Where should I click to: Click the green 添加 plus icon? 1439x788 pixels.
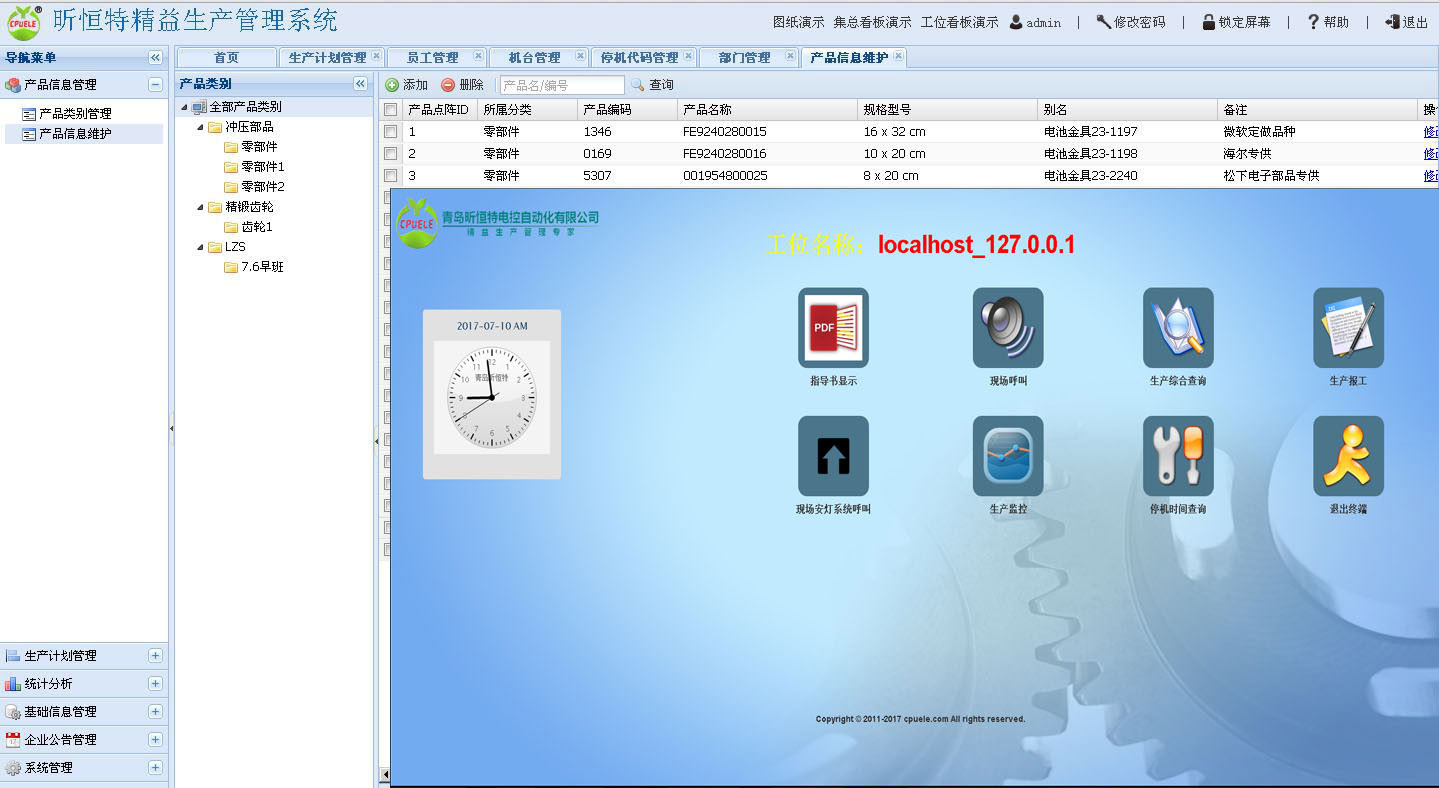[x=392, y=85]
